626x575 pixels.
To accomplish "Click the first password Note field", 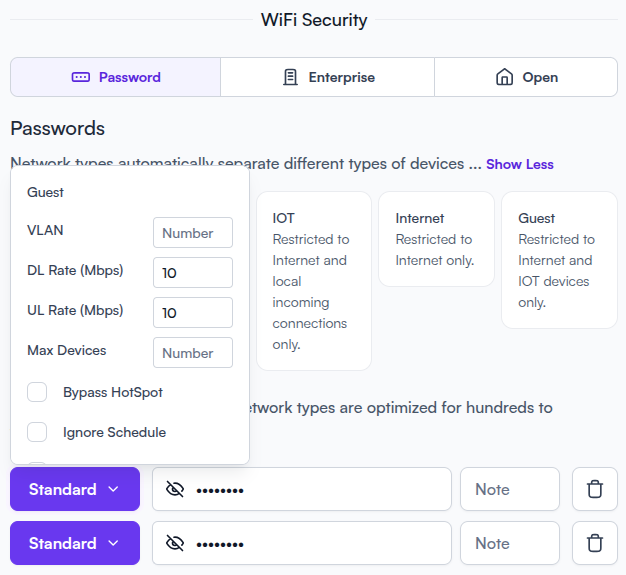I will click(x=509, y=489).
